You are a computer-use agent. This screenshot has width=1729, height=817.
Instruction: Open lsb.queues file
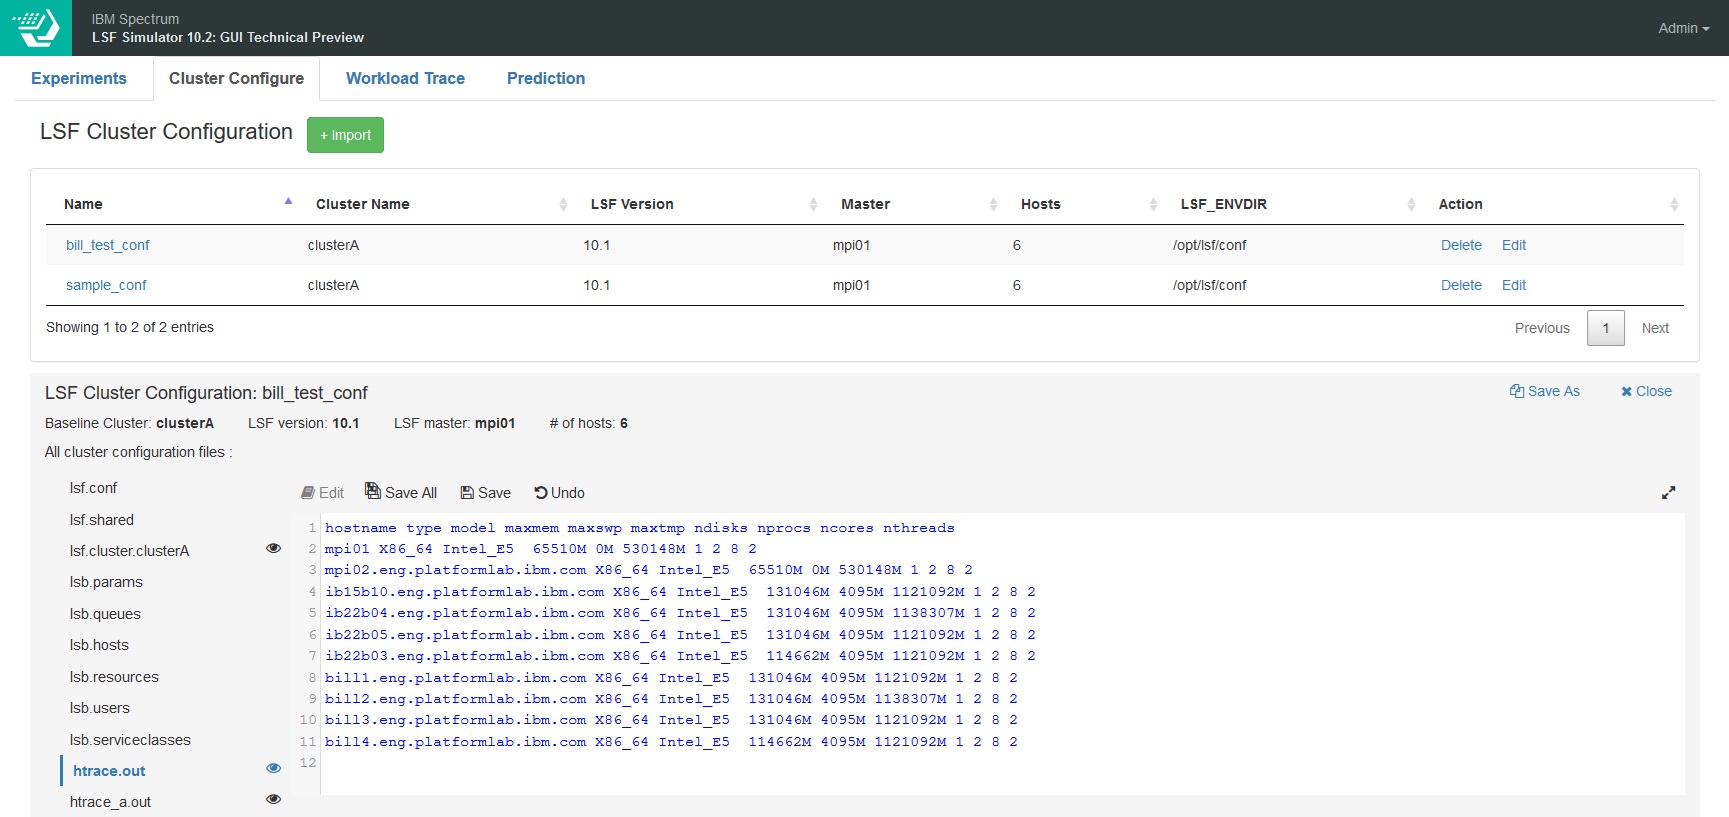pyautogui.click(x=105, y=614)
